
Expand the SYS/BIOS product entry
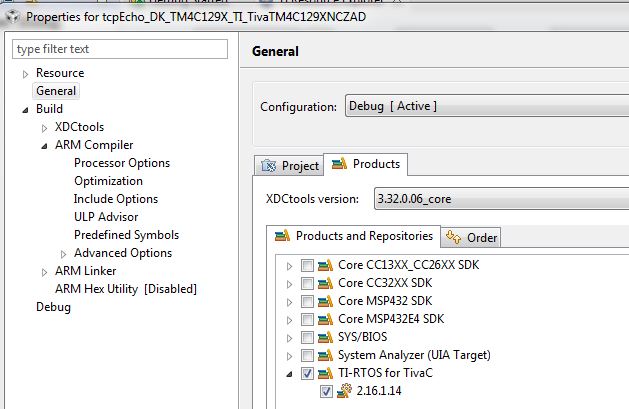[290, 338]
